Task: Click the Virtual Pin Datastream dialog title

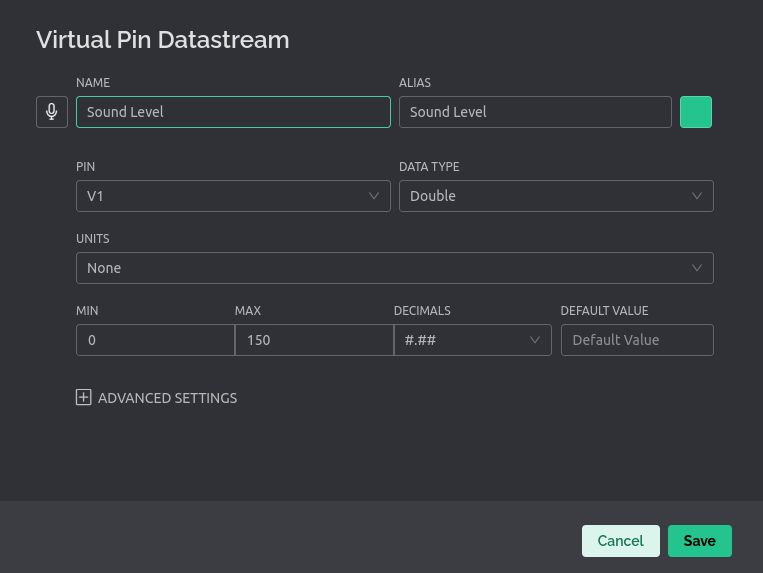Action: [163, 40]
